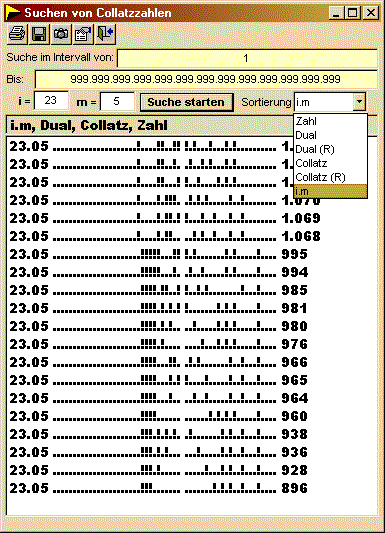The image size is (385, 533).
Task: Open the settings properties icon
Action: [x=83, y=34]
